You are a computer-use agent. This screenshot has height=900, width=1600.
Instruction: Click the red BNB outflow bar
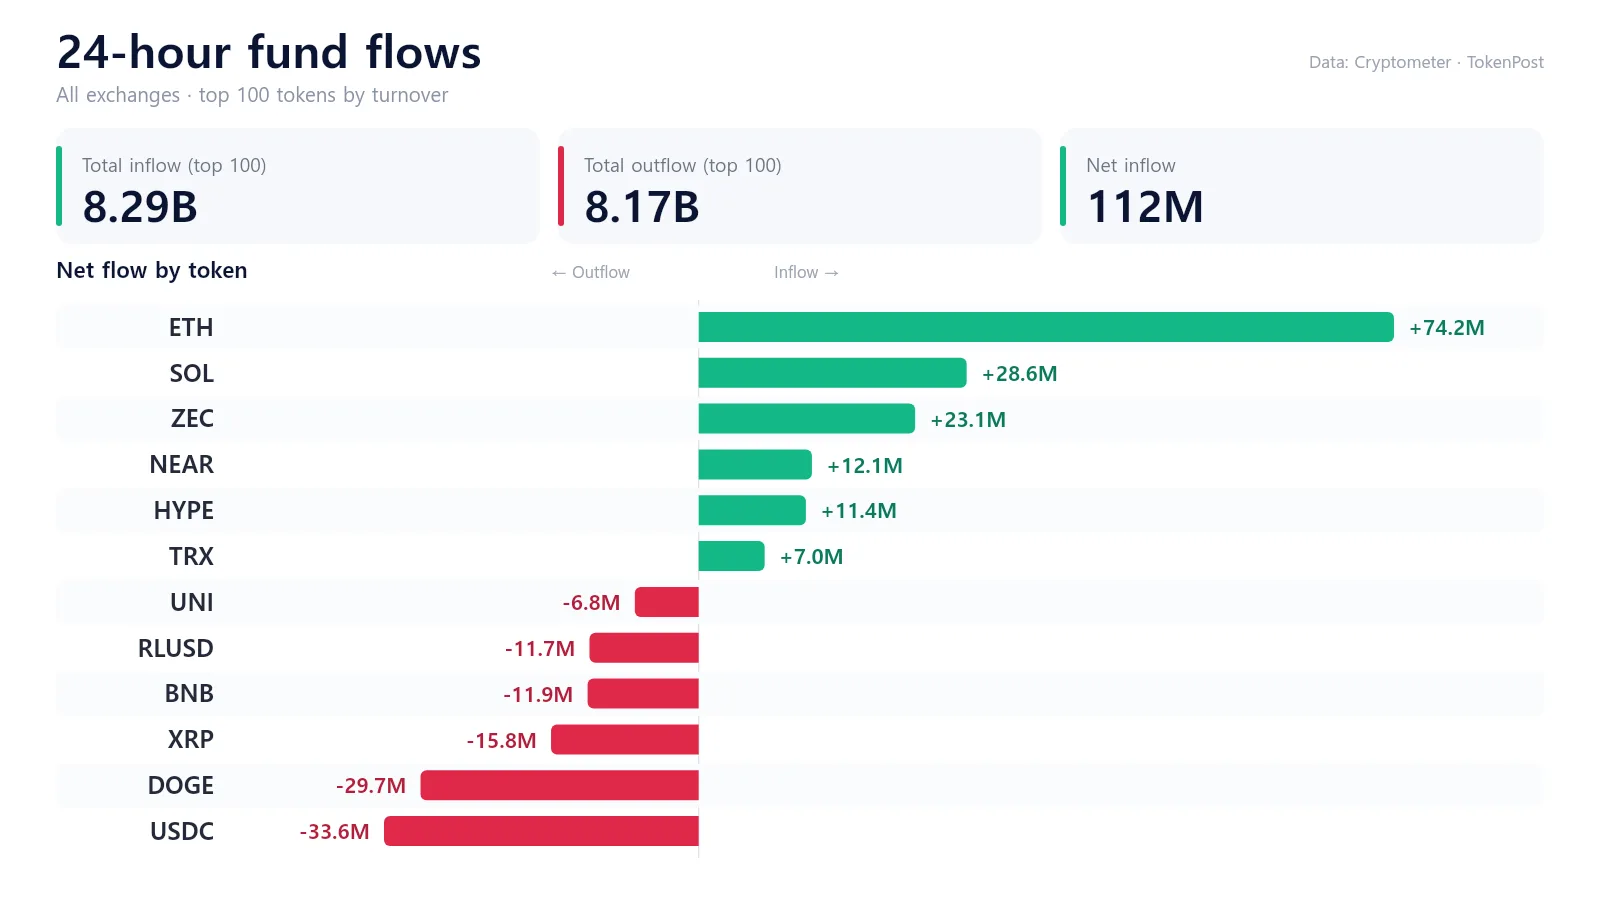(x=643, y=694)
